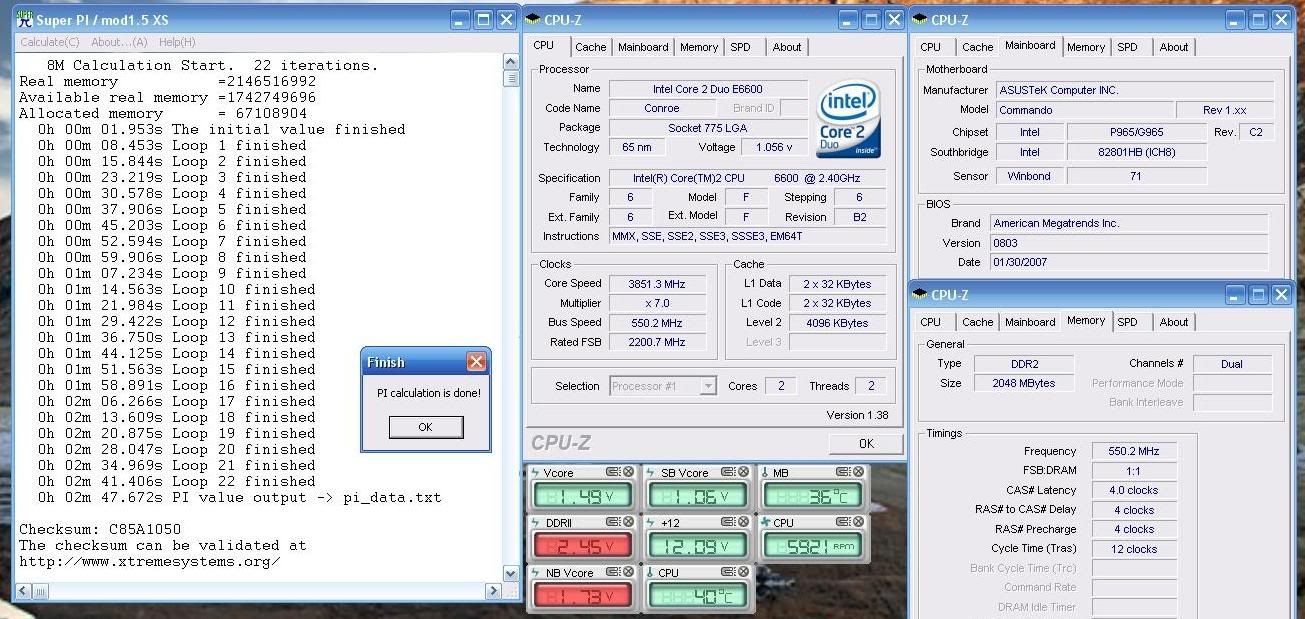The height and width of the screenshot is (619, 1305).
Task: Switch to Cache tab in CPU window
Action: point(590,47)
